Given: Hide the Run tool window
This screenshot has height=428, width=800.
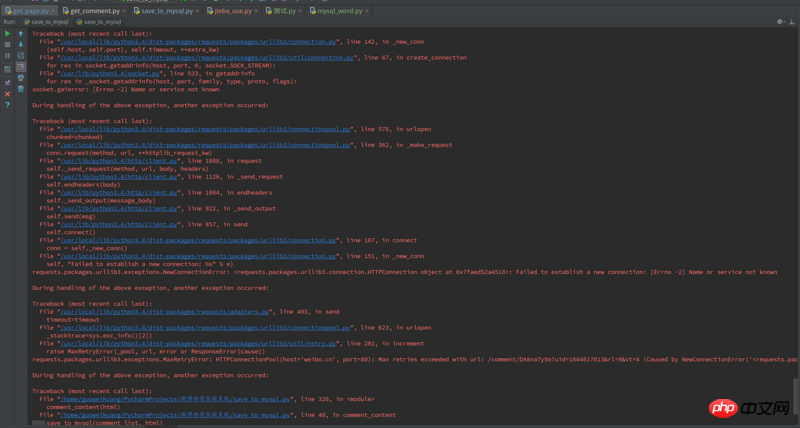Looking at the screenshot, I should pyautogui.click(x=793, y=20).
